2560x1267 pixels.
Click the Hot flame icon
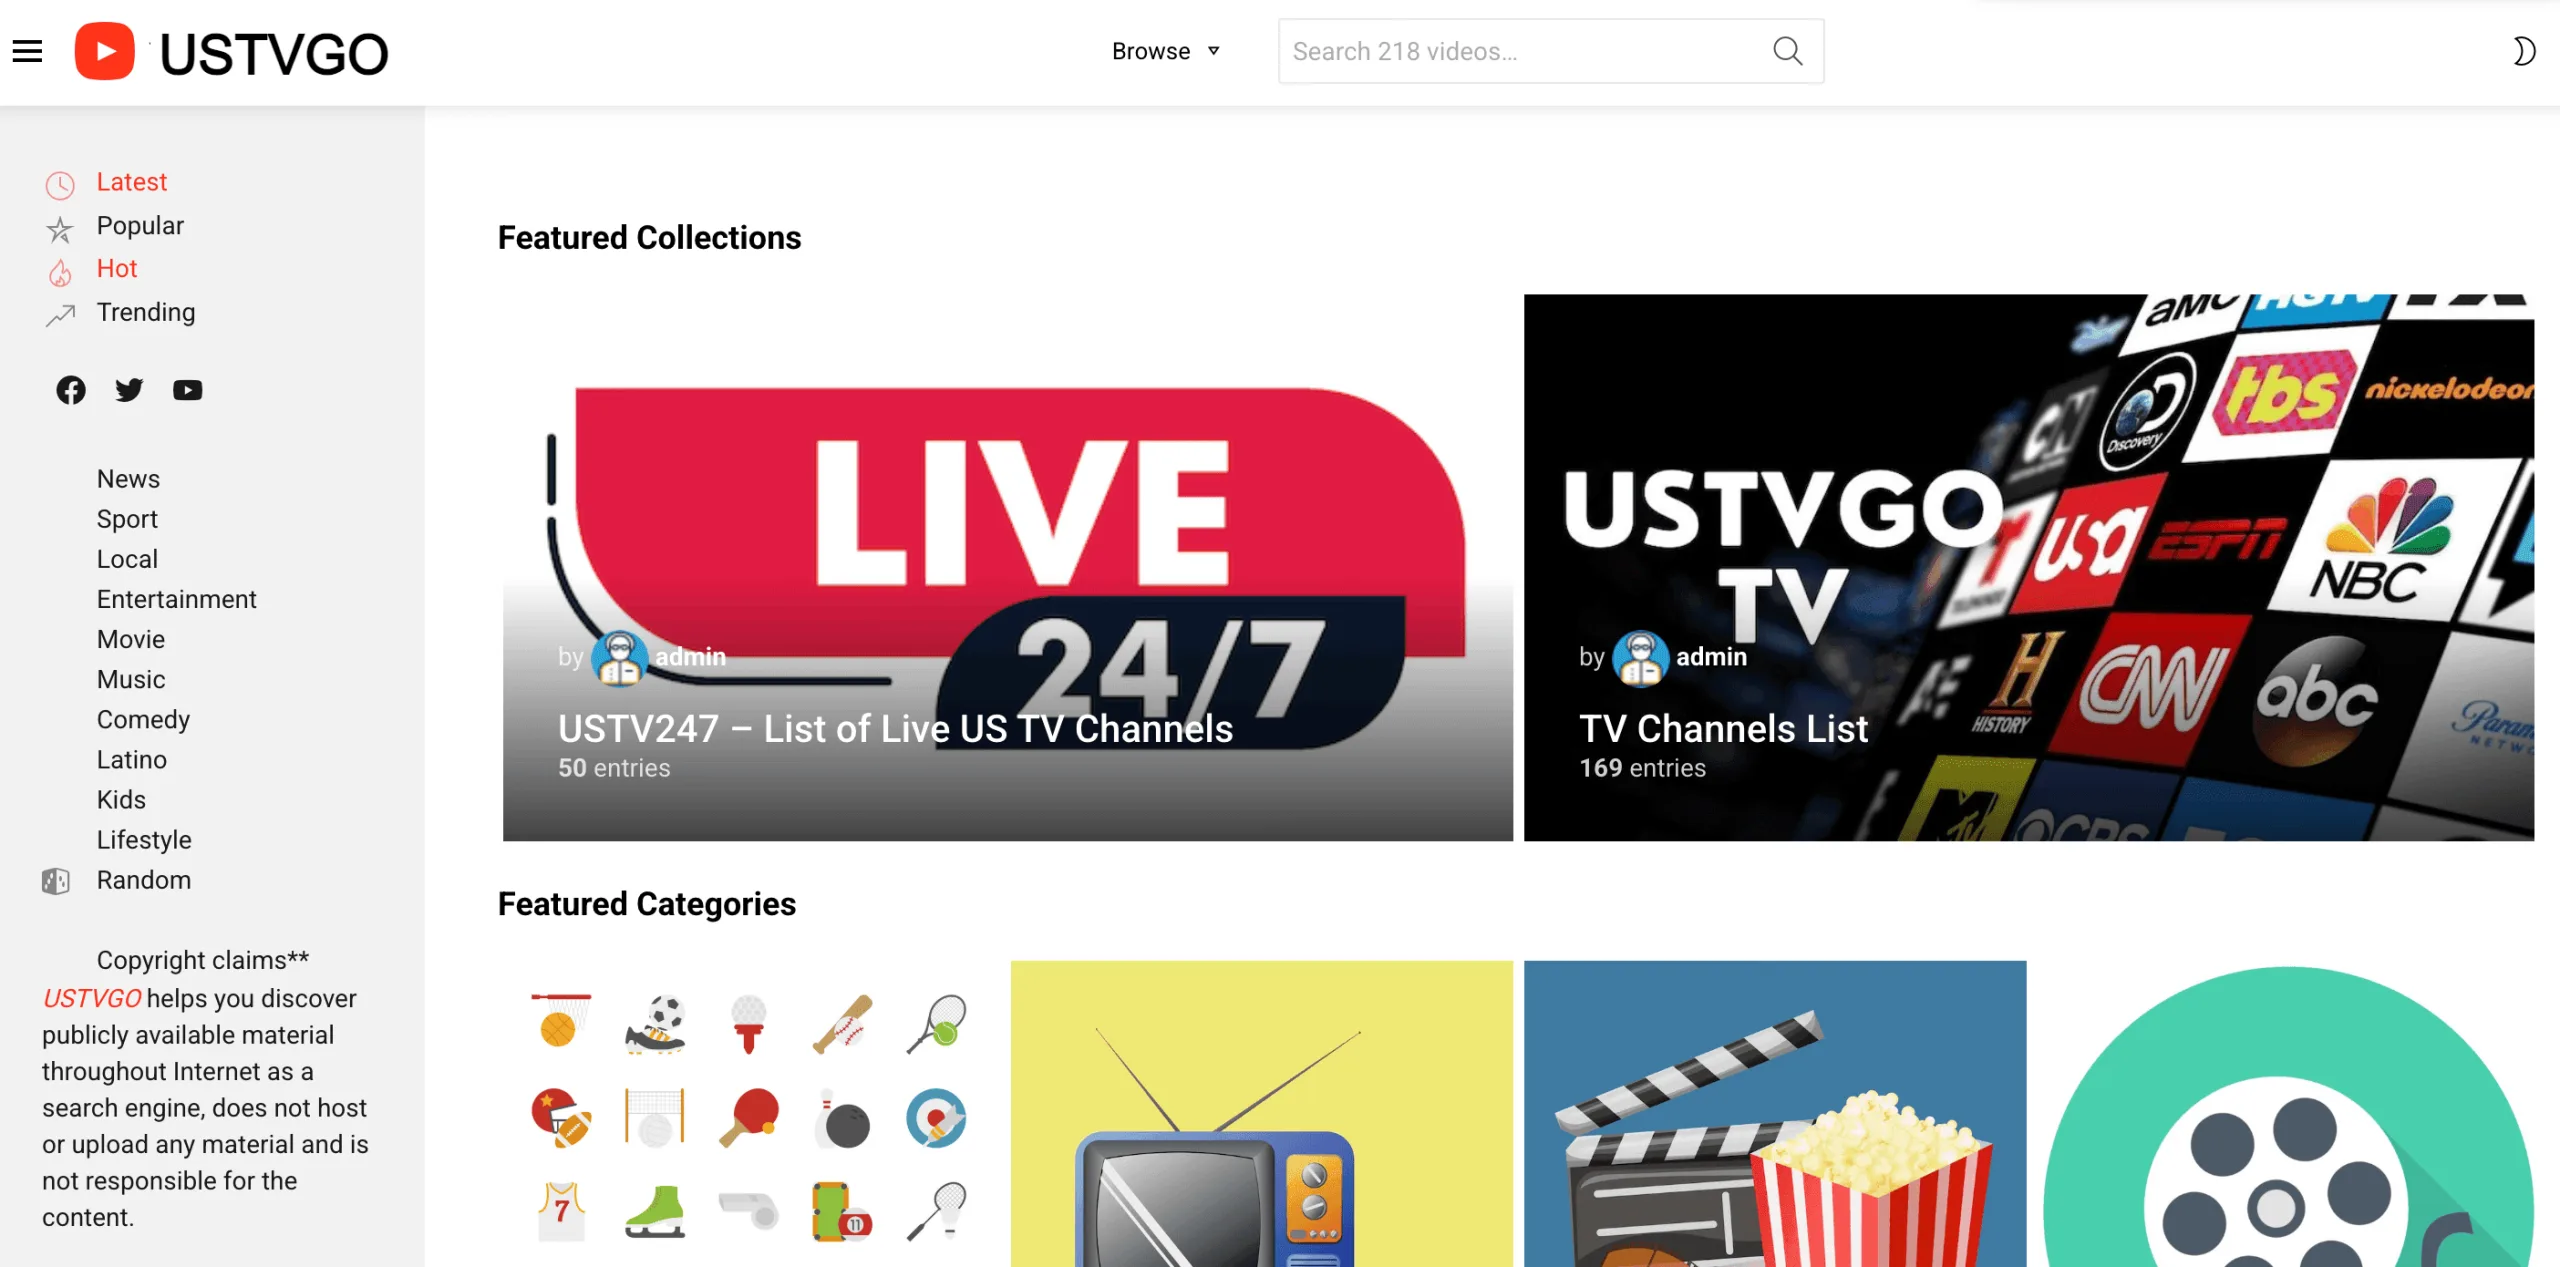[x=60, y=272]
